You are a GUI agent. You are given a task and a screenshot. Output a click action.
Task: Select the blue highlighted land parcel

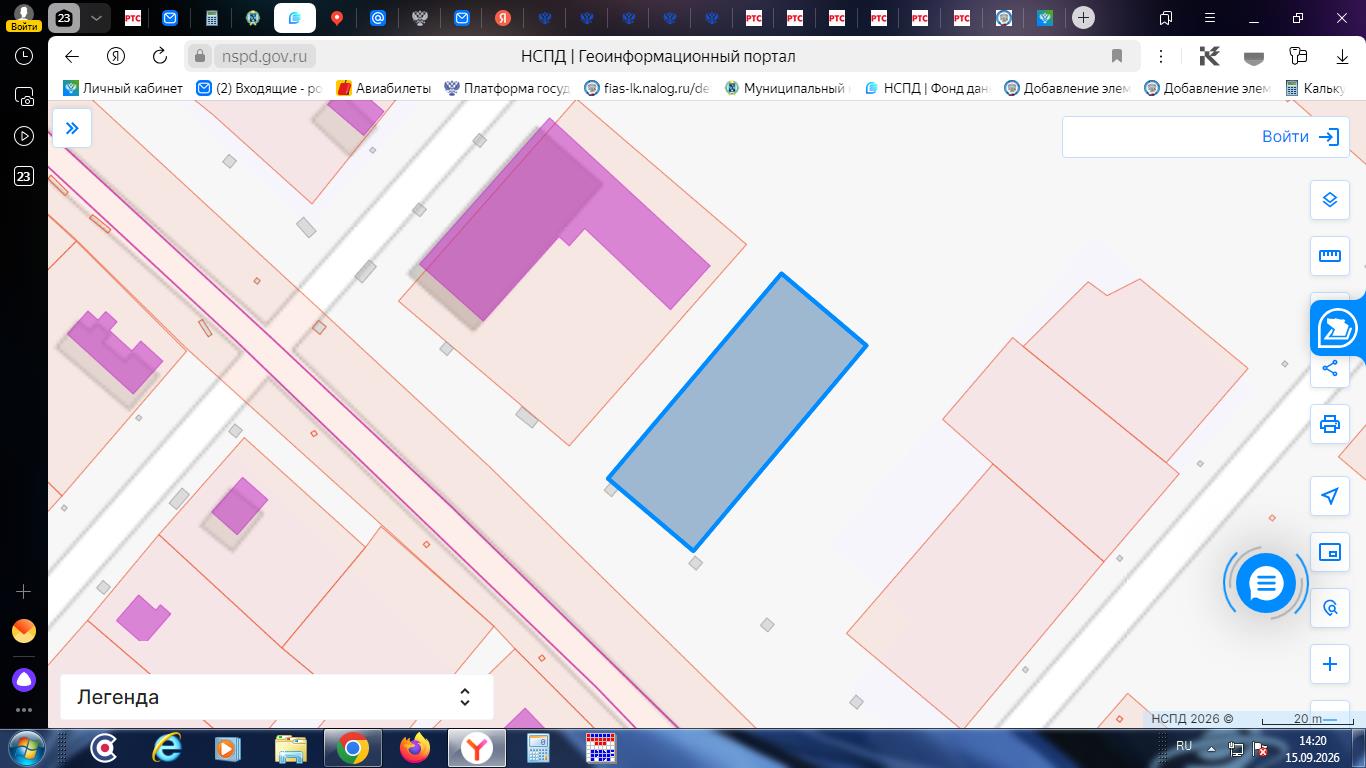(737, 412)
